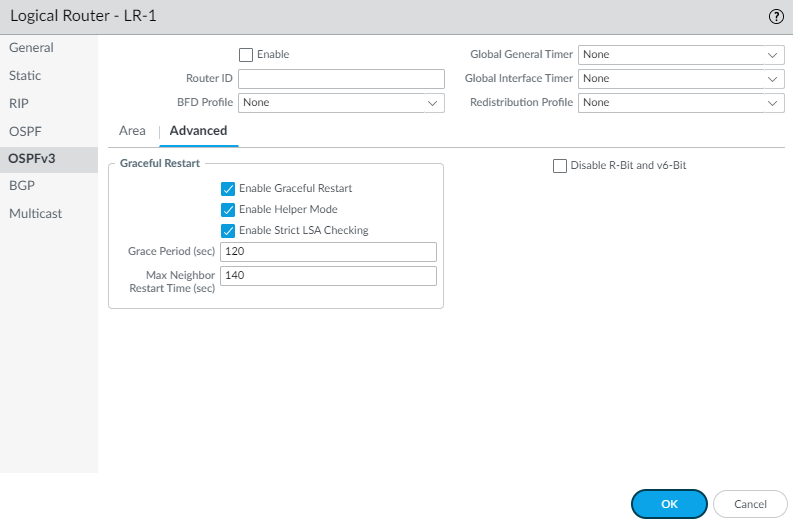The height and width of the screenshot is (531, 793).
Task: Uncheck Enable Strict LSA Checking
Action: click(x=228, y=230)
